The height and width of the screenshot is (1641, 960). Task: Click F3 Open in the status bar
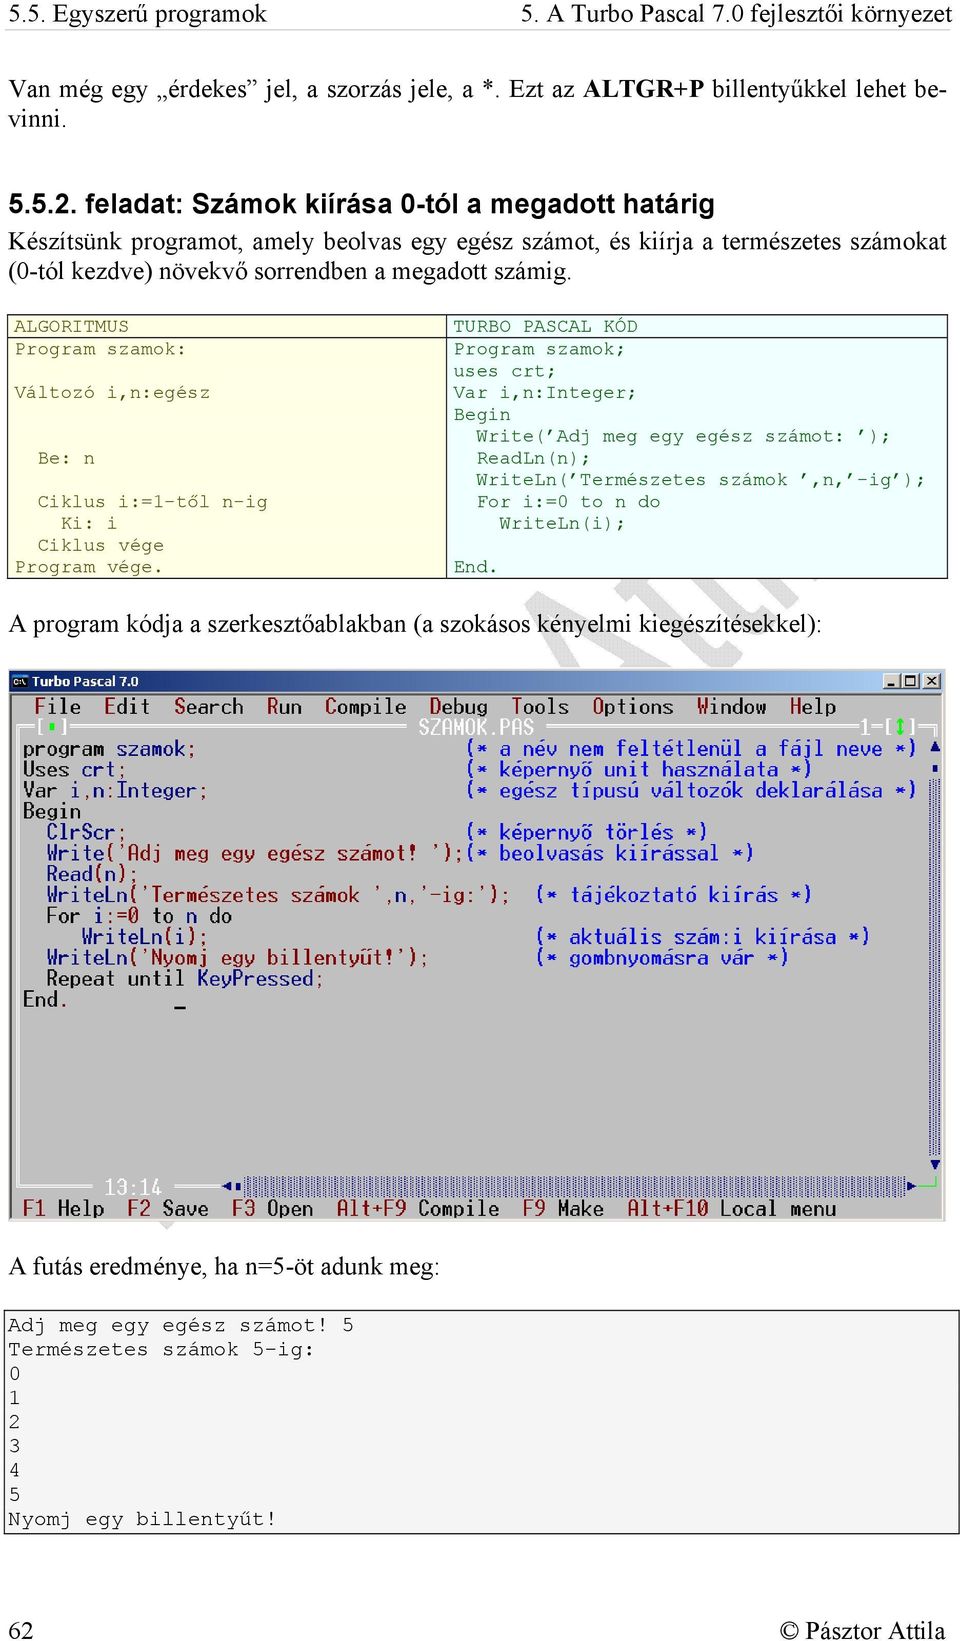pyautogui.click(x=273, y=1209)
